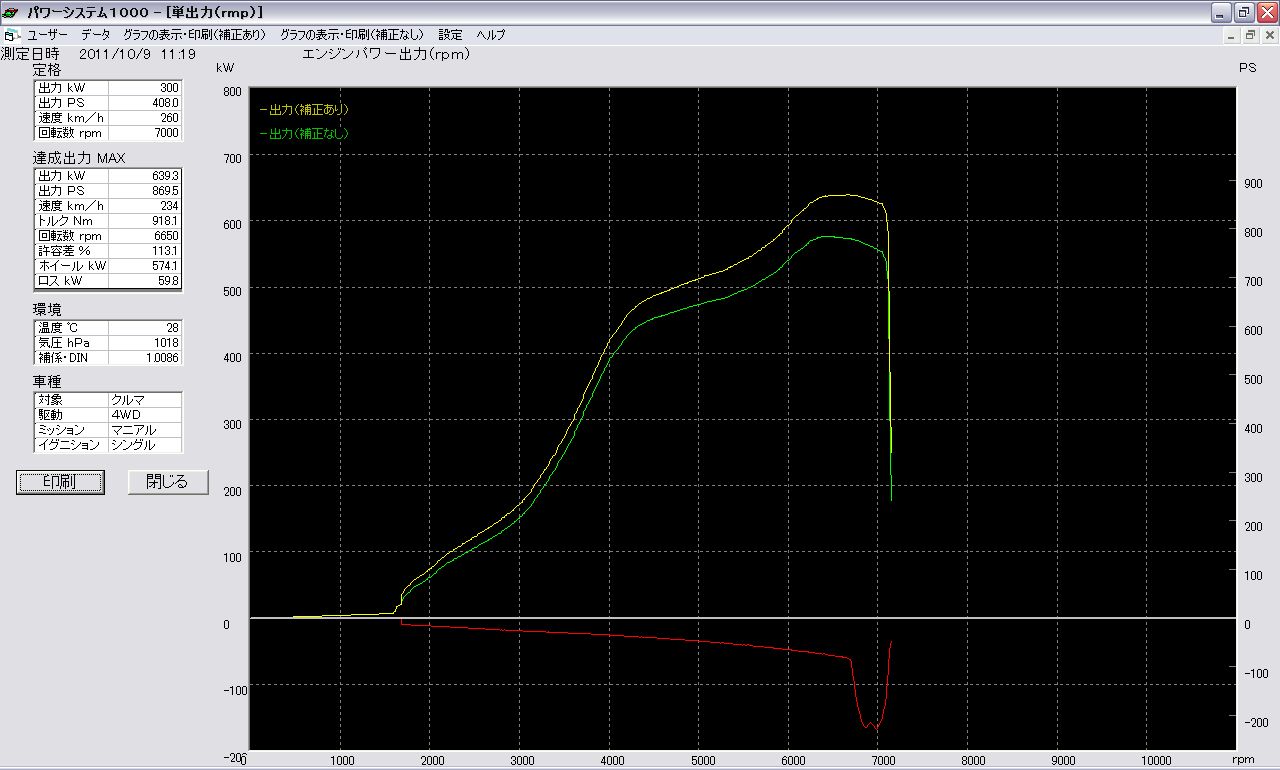
Task: Open グラフの表示・印刷(補正あり) menu
Action: pos(194,35)
